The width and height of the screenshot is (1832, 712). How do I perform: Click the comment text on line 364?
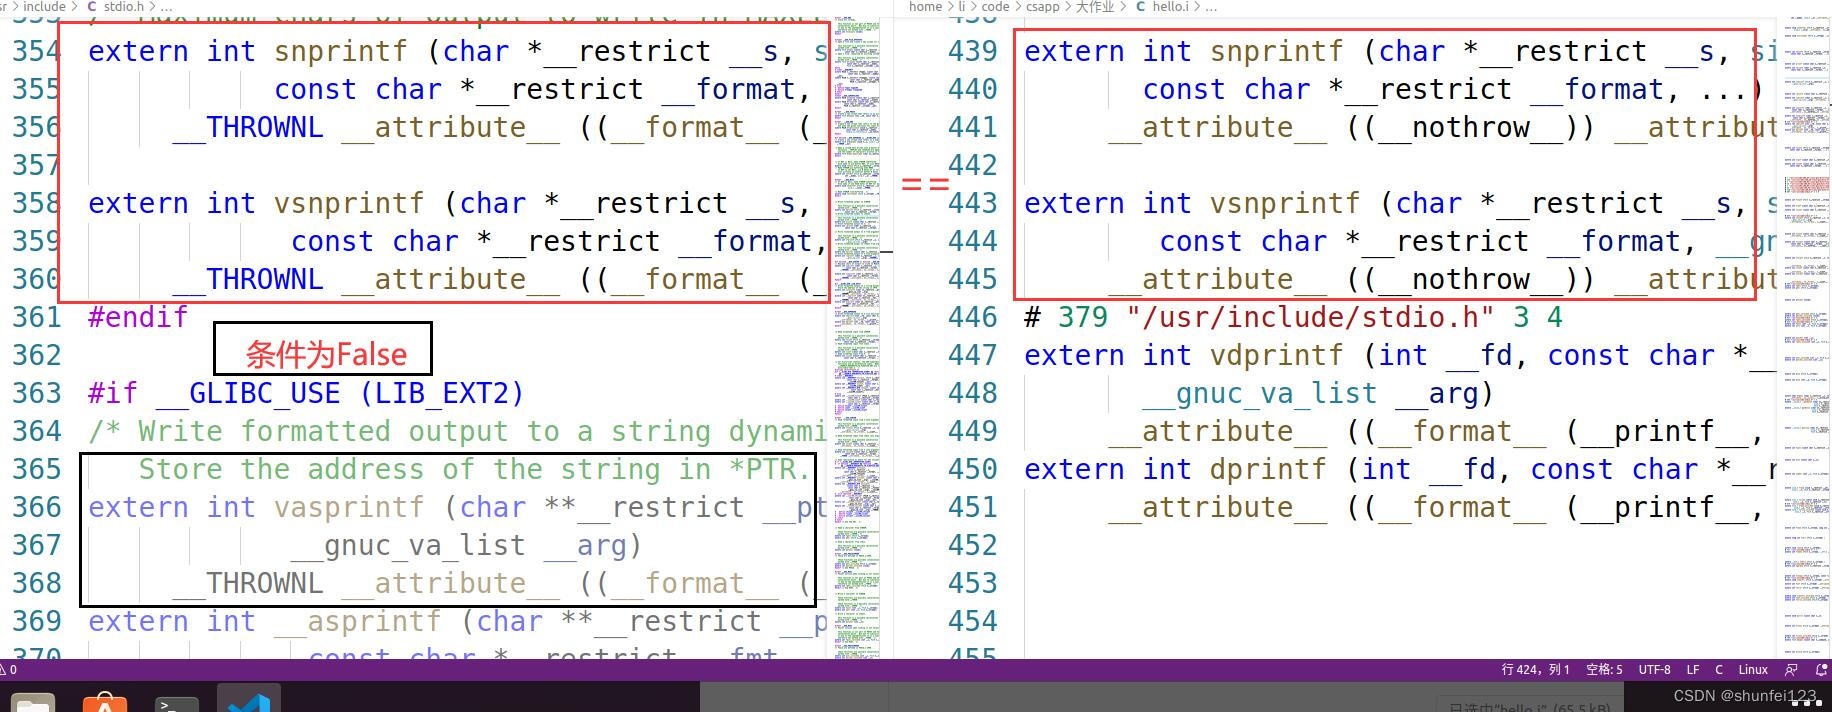[457, 431]
